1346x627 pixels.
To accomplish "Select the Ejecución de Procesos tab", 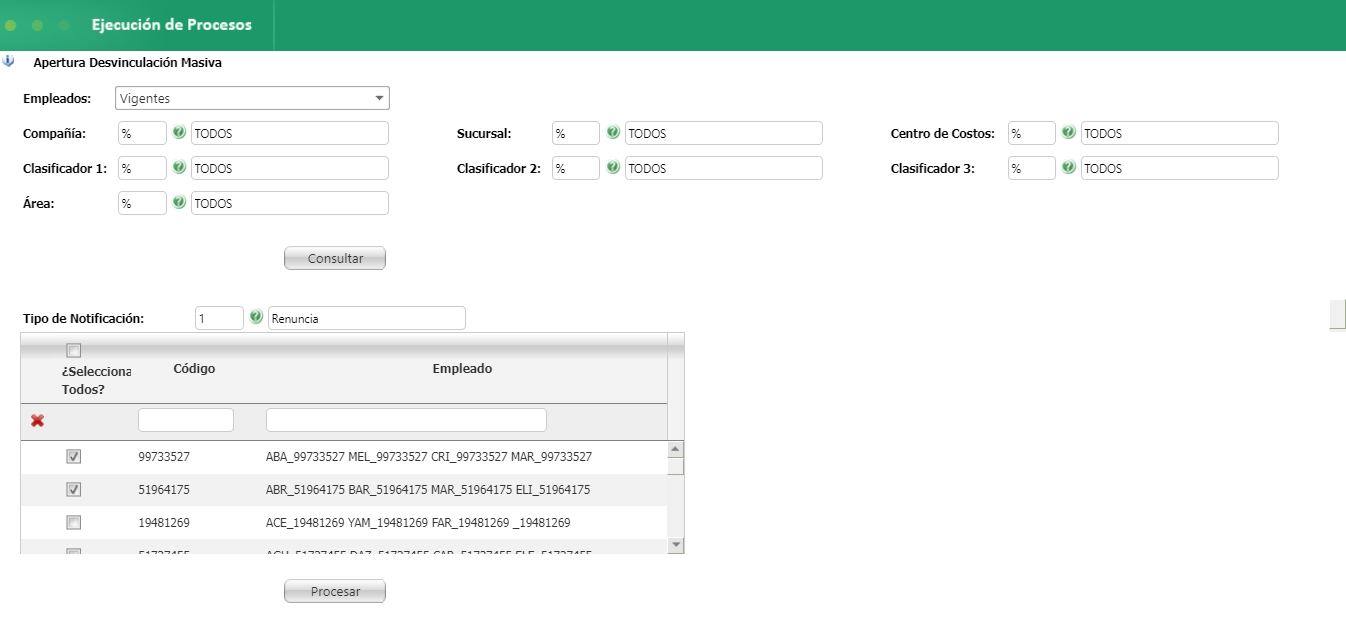I will (171, 25).
